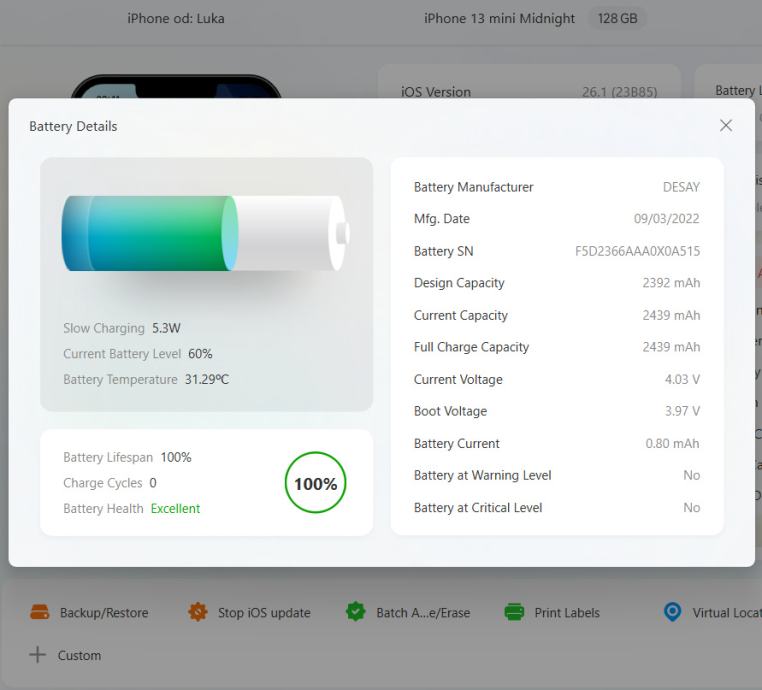762x690 pixels.
Task: Open Backup/Restore tool
Action: (x=89, y=612)
